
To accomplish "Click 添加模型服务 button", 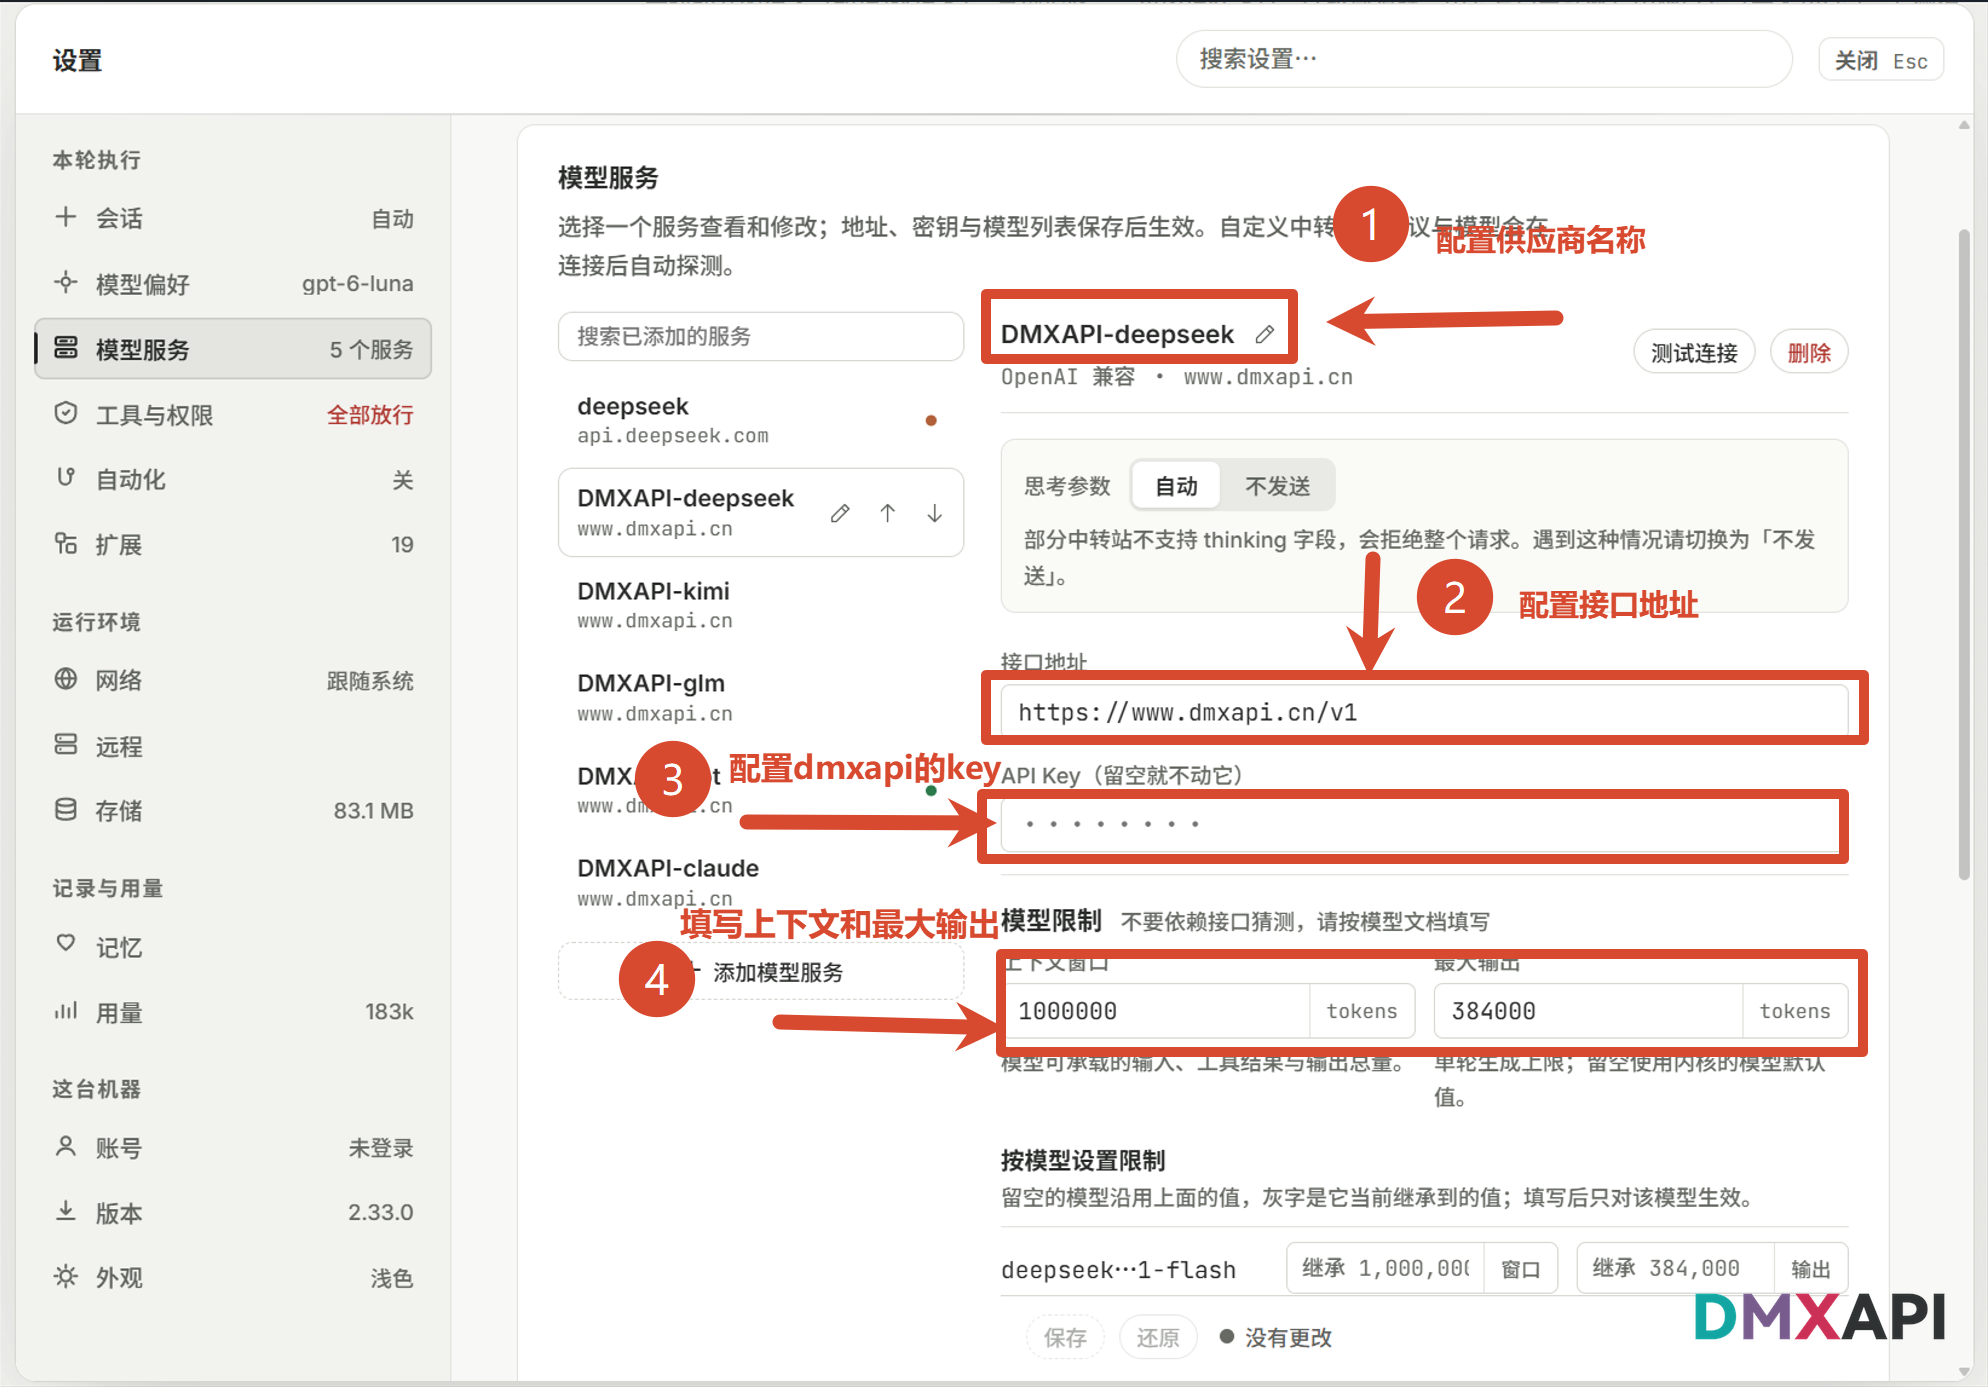I will coord(760,971).
